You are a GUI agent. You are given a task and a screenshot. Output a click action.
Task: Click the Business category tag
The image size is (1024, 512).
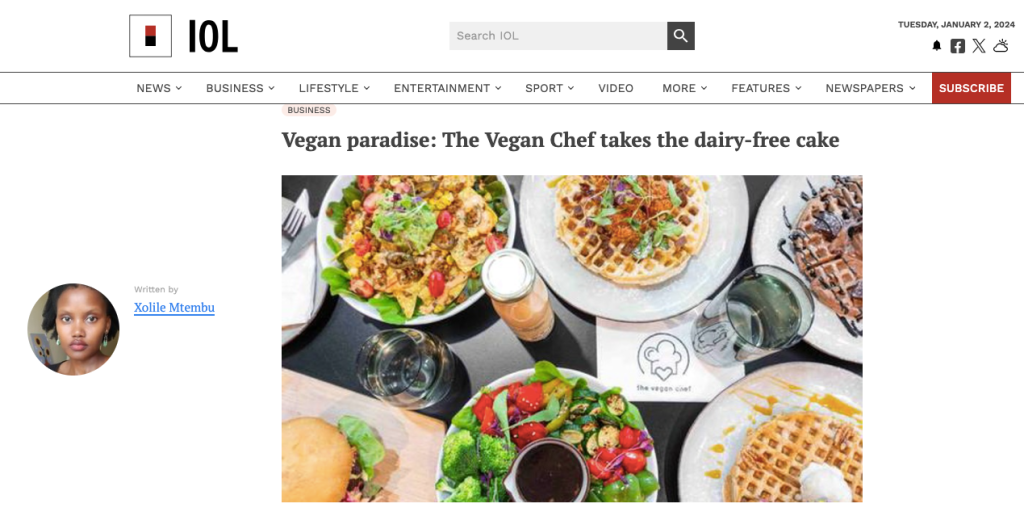[309, 110]
